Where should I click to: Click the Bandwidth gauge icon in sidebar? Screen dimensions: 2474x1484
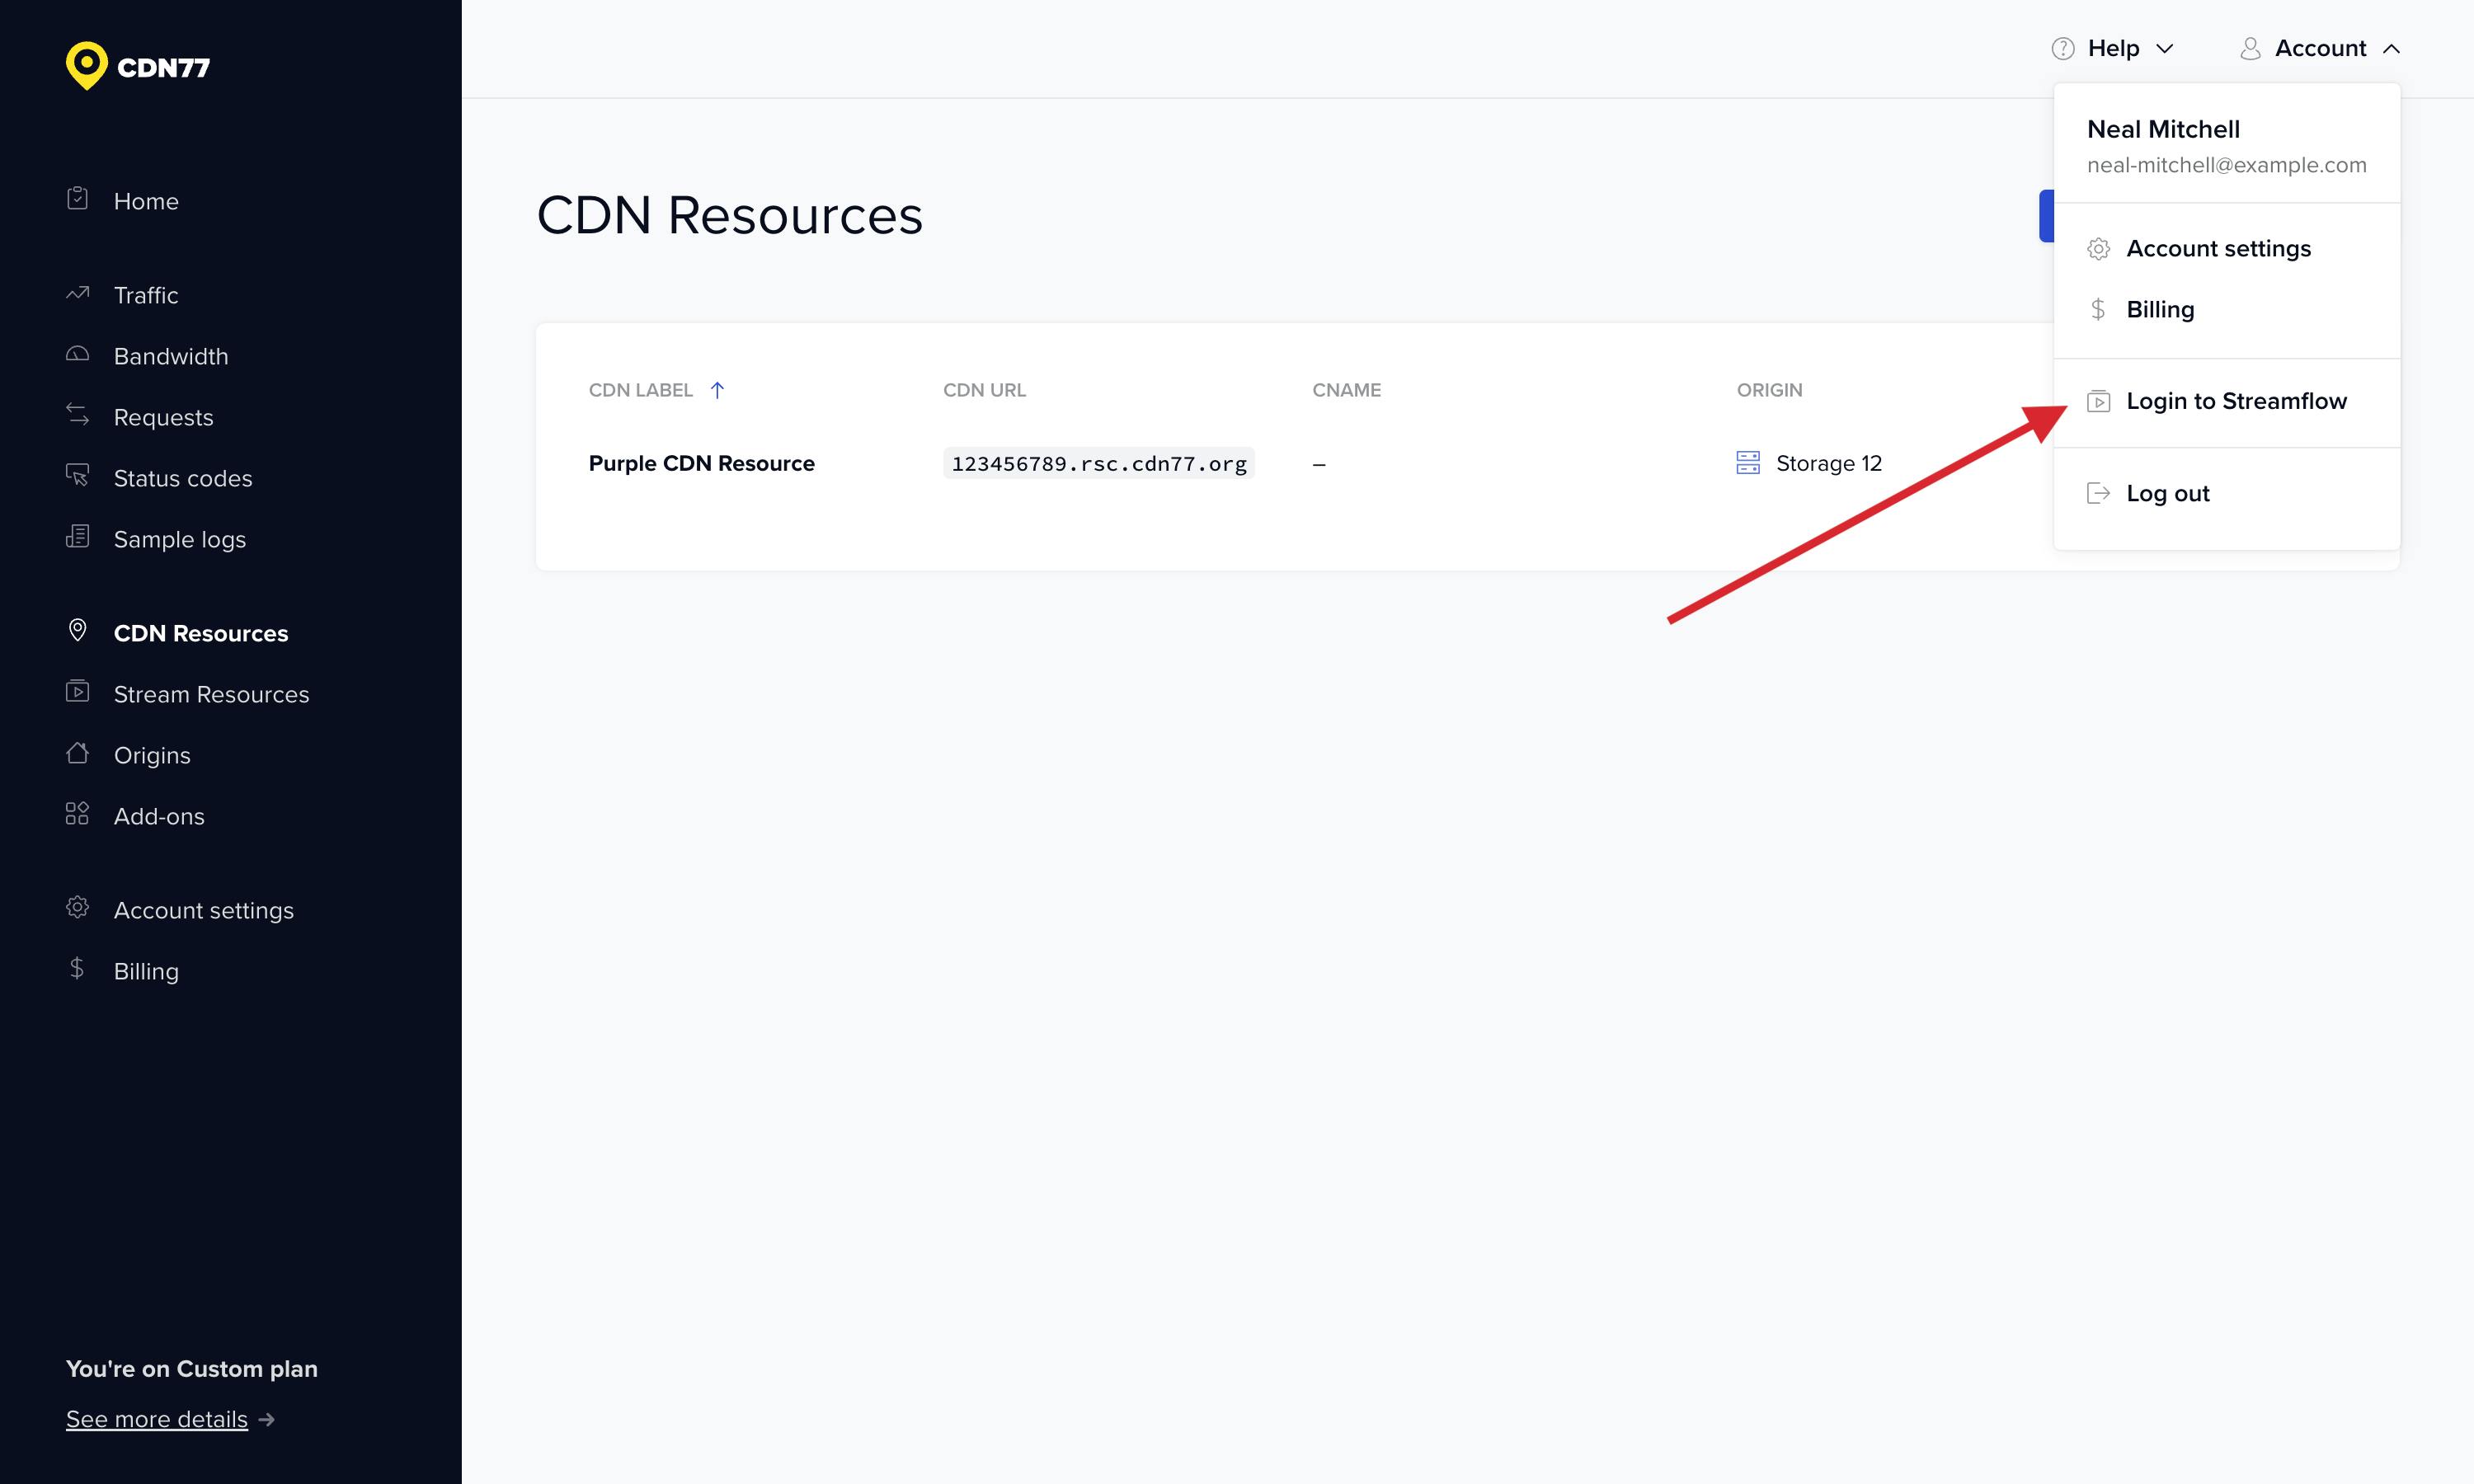coord(78,355)
